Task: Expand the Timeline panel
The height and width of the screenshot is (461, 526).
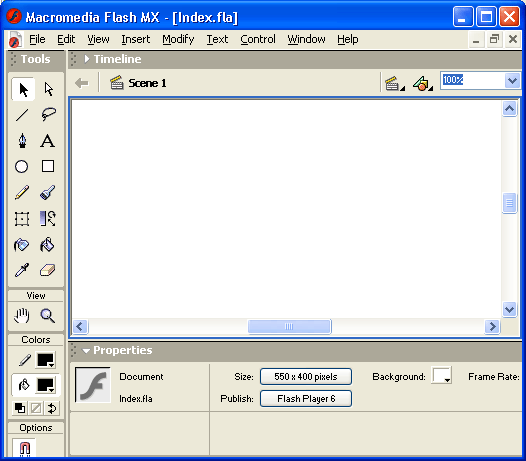Action: coord(87,59)
